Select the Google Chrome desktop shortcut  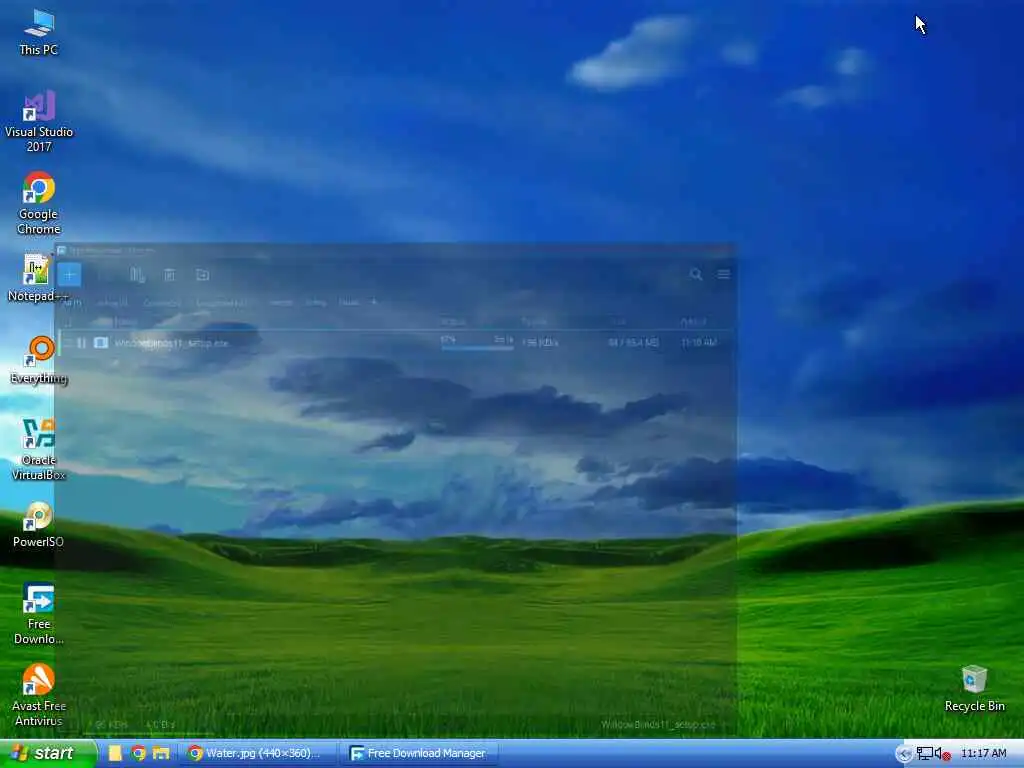tap(39, 203)
